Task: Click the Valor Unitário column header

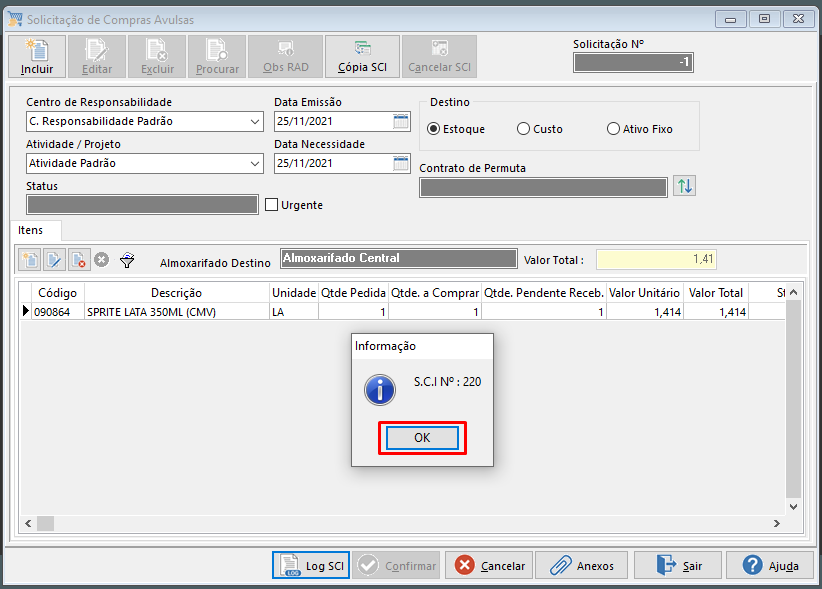Action: click(x=644, y=293)
